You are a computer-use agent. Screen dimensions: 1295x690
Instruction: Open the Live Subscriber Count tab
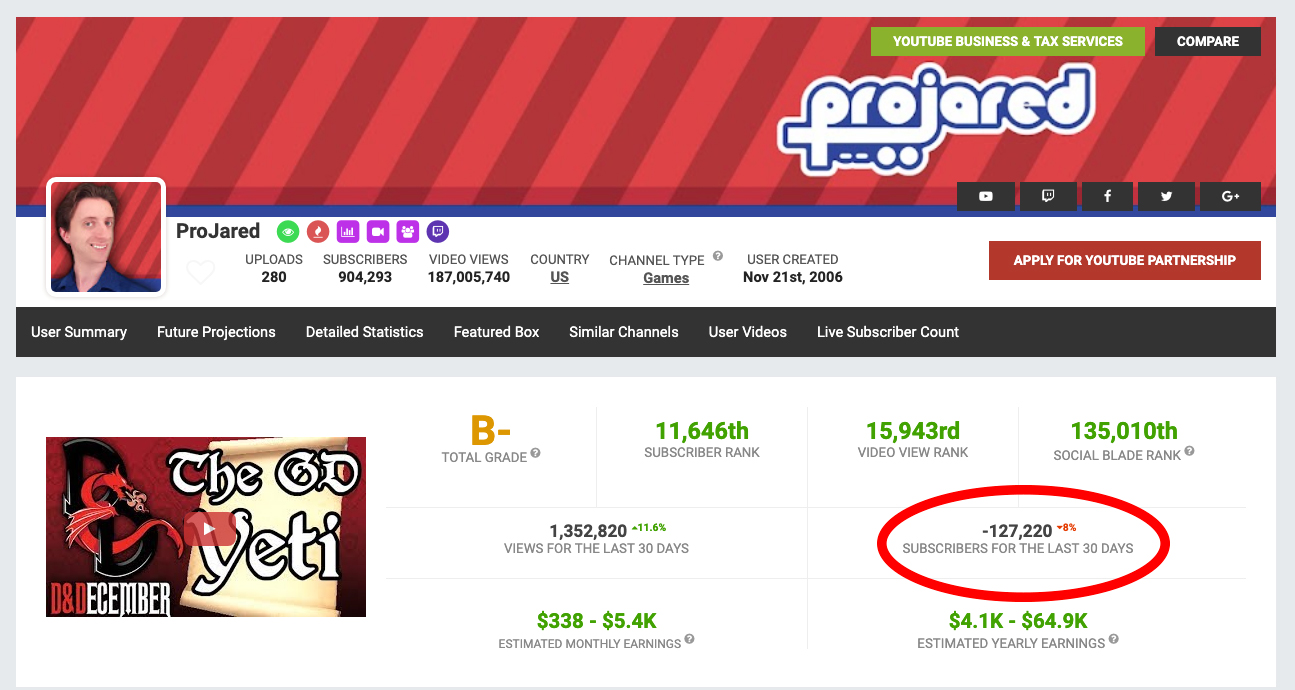[x=888, y=332]
